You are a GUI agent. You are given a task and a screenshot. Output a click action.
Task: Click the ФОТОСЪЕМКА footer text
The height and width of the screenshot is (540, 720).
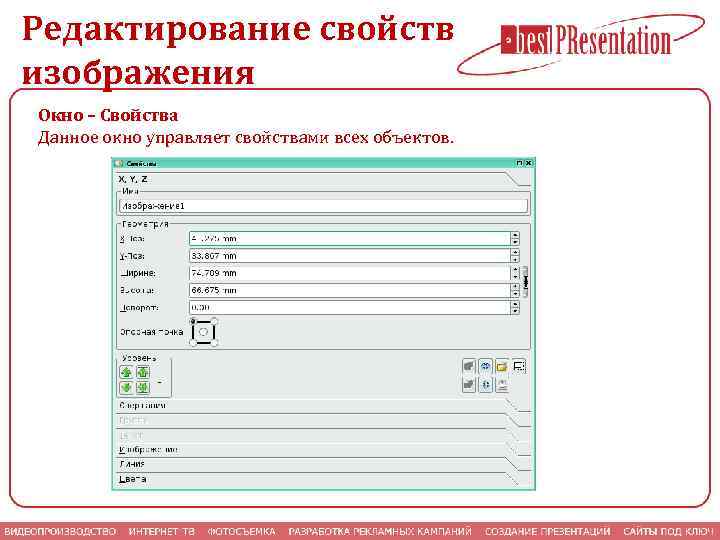[x=242, y=531]
